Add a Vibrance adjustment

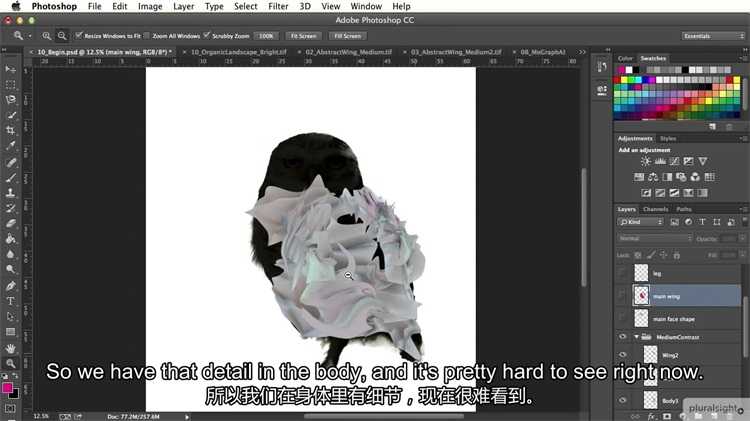(703, 162)
